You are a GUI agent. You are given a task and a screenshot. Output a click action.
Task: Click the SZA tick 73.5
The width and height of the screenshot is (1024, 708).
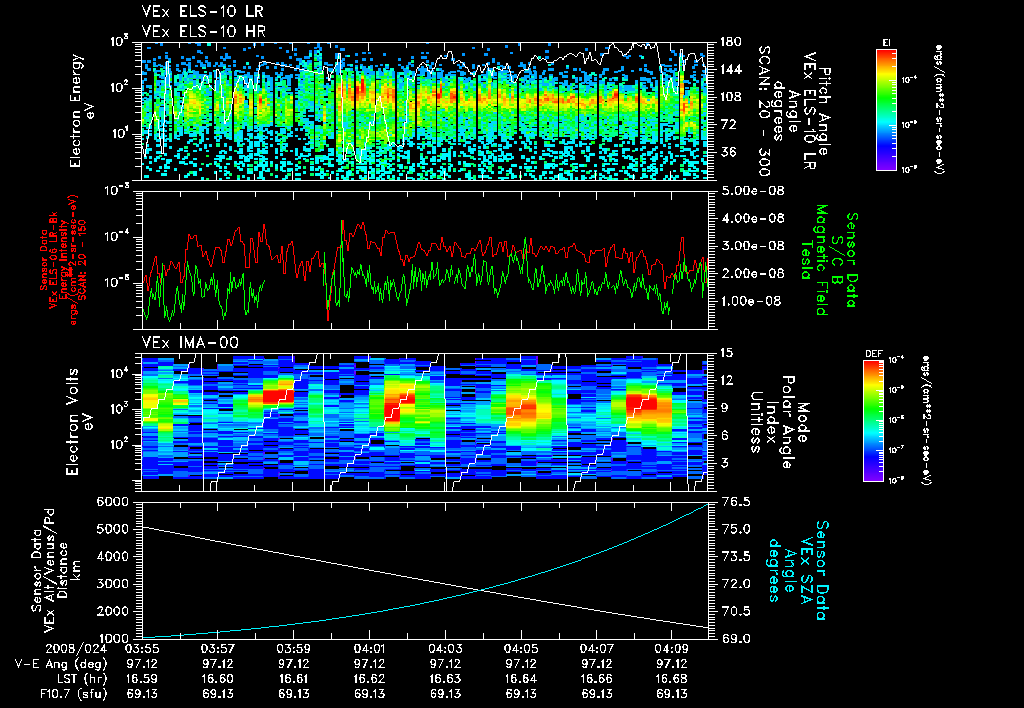[734, 556]
